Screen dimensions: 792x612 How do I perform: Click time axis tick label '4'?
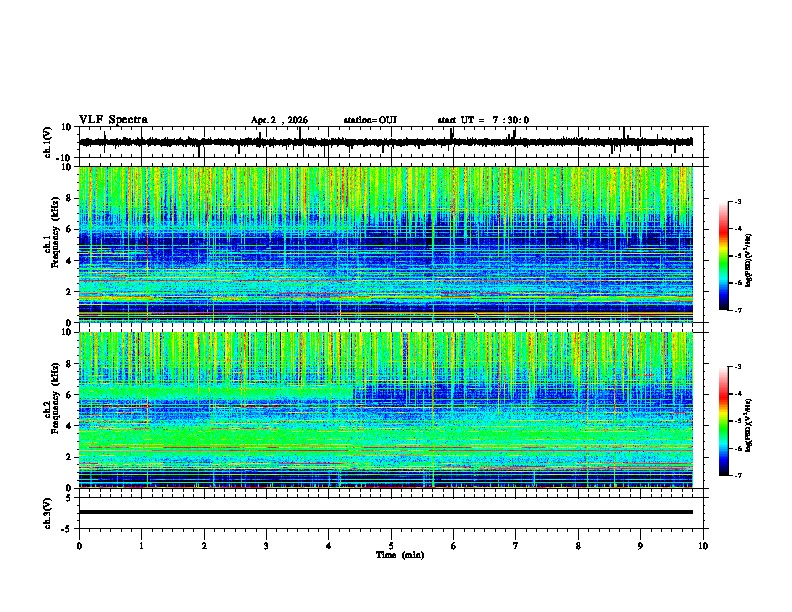(x=329, y=546)
